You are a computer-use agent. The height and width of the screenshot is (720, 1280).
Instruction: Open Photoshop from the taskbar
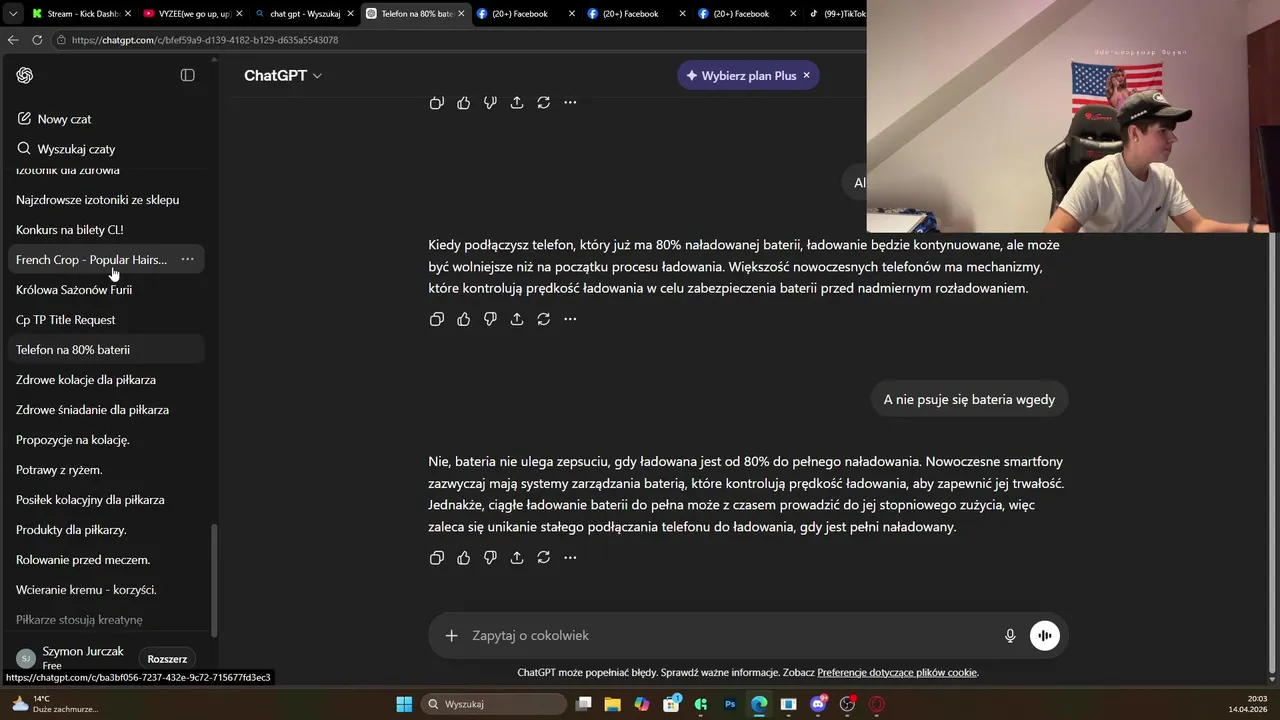[730, 704]
